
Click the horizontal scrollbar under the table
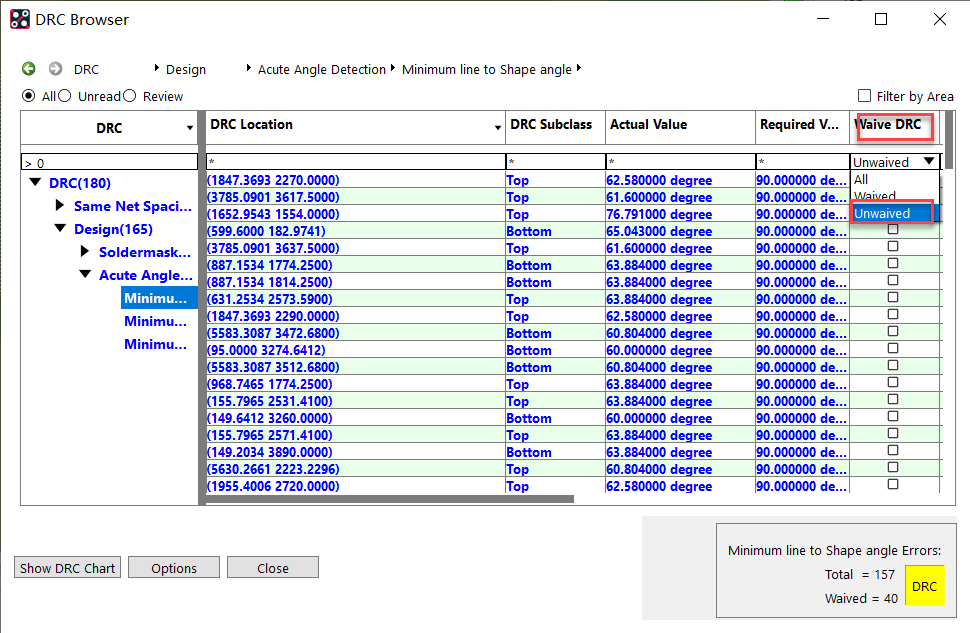click(390, 498)
